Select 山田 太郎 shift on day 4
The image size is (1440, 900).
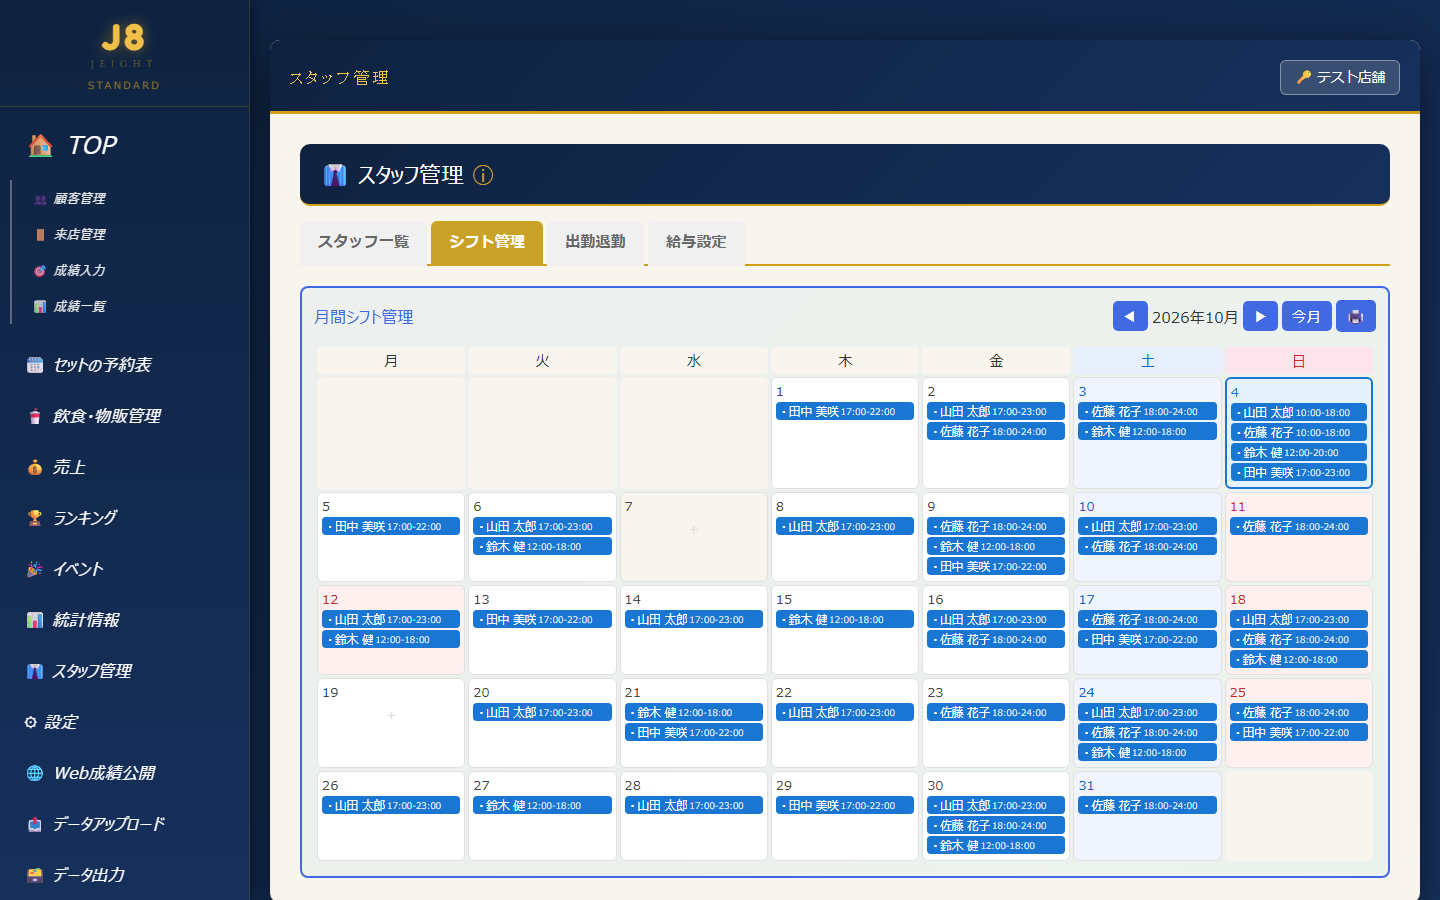1299,412
